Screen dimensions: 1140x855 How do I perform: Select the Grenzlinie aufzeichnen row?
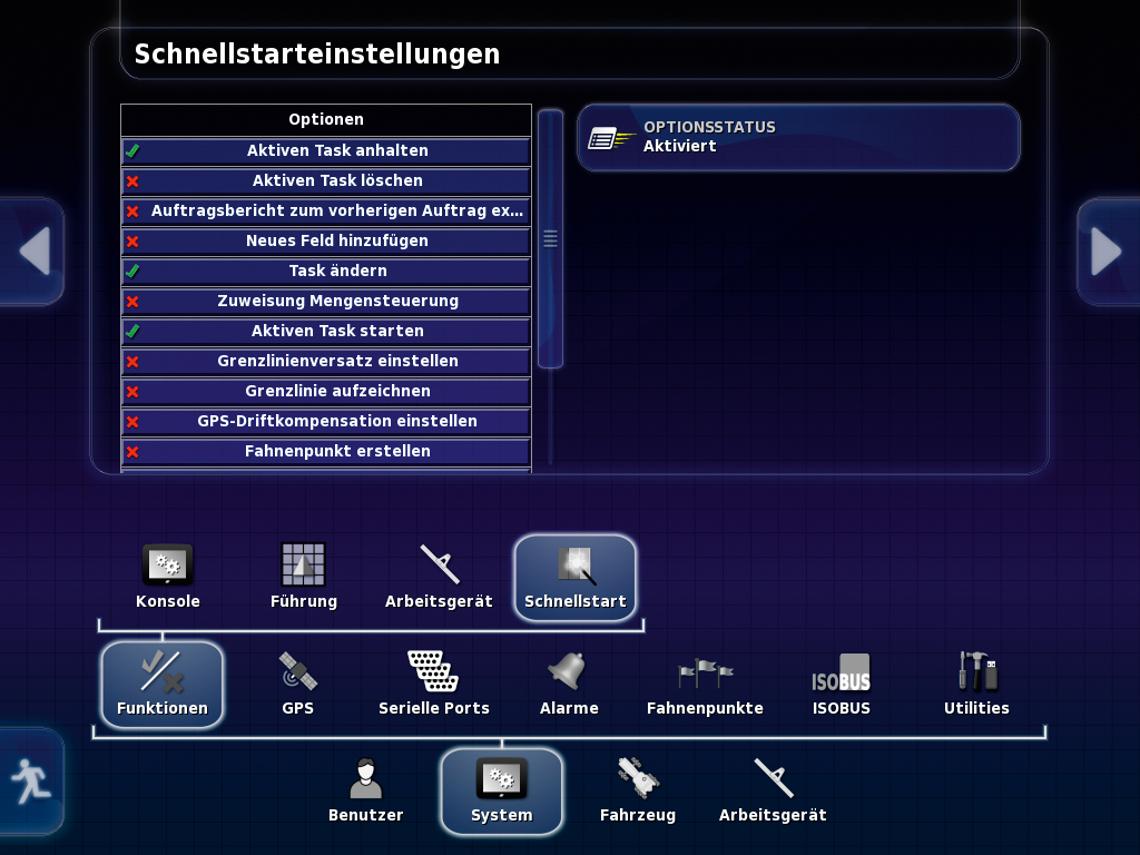[x=326, y=391]
